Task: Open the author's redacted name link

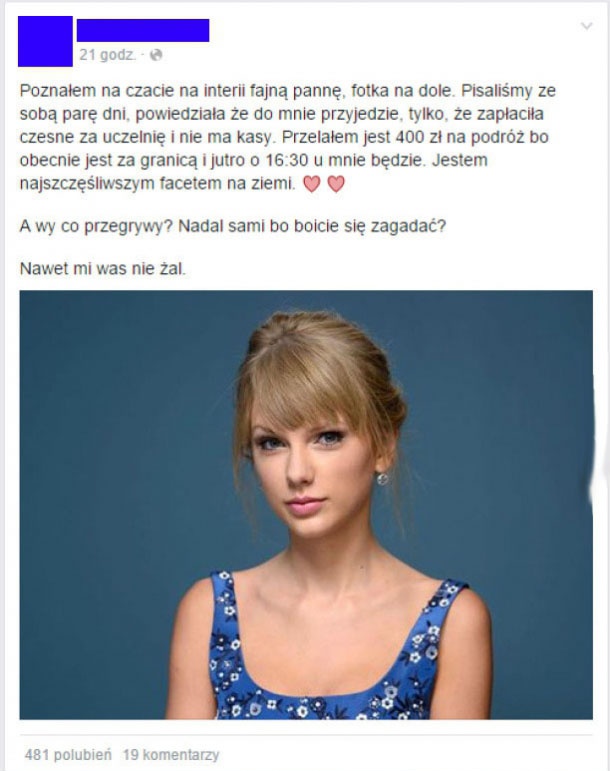Action: tap(143, 30)
